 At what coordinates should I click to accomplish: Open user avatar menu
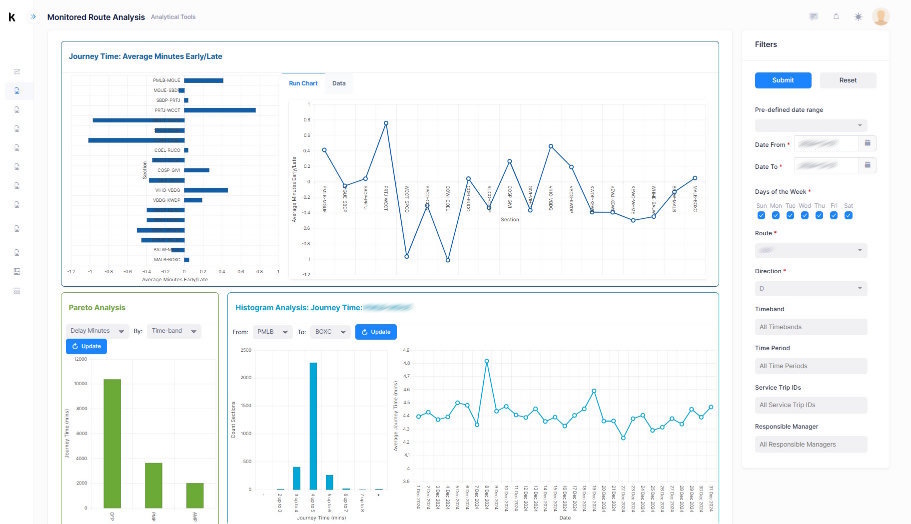click(x=880, y=16)
